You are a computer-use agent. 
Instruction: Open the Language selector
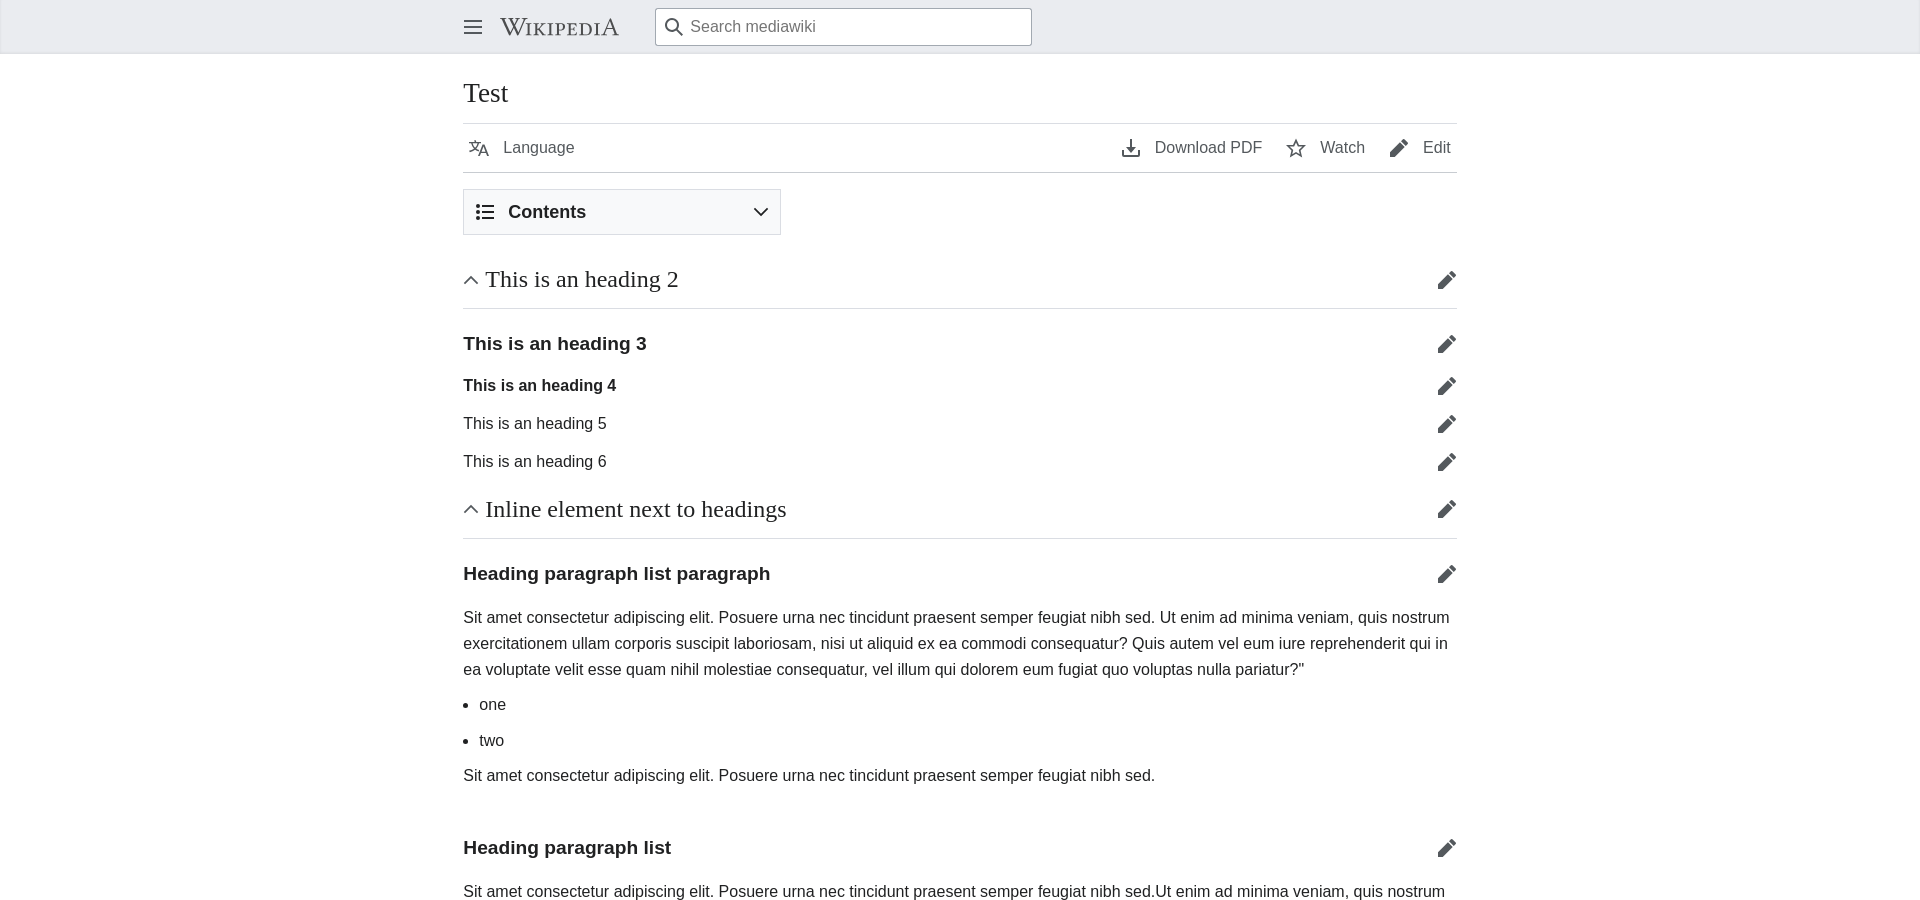(x=521, y=148)
